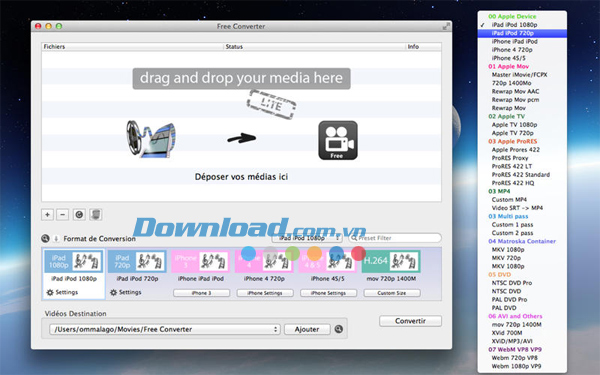Screen dimensions: 600x375
Task: Click the film reel media icon
Action: 151,139
